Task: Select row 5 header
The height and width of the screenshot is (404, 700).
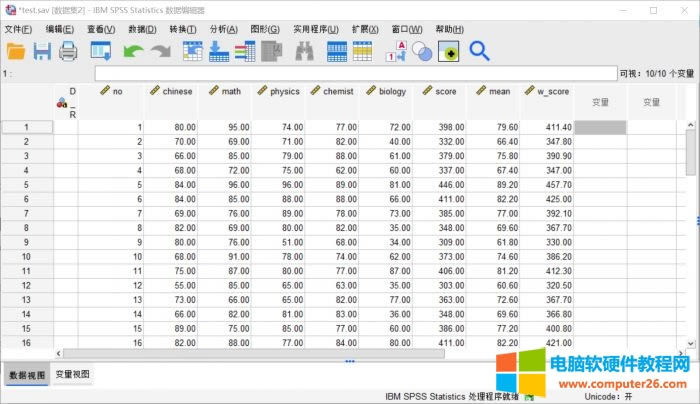Action: click(27, 185)
